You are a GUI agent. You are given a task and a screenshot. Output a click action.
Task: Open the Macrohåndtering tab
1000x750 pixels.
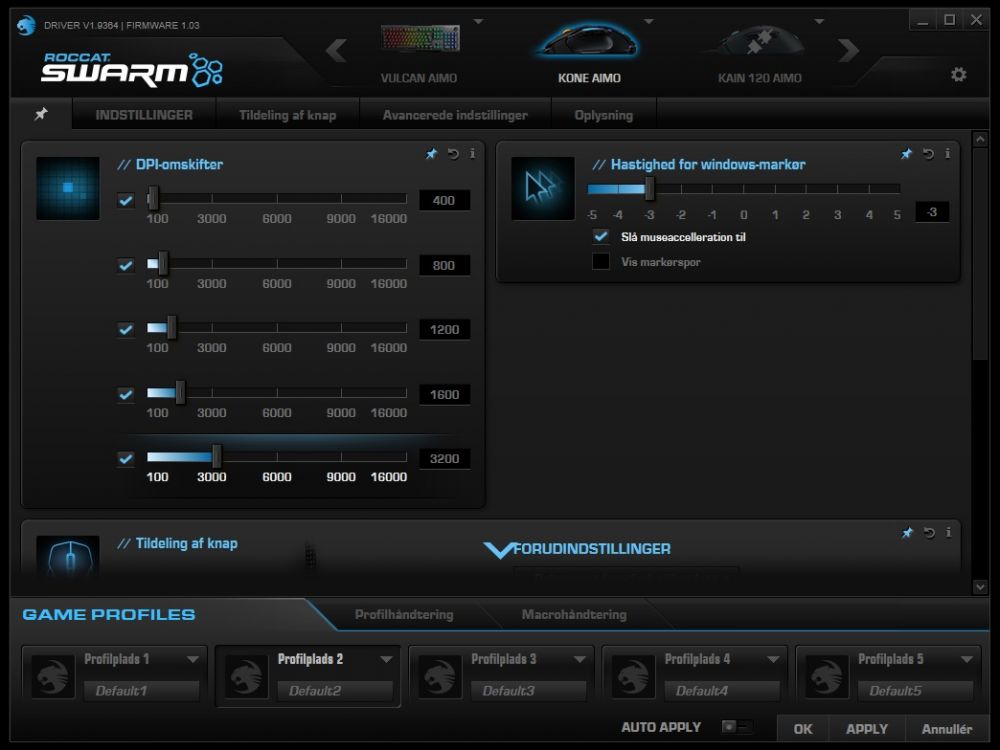(574, 614)
